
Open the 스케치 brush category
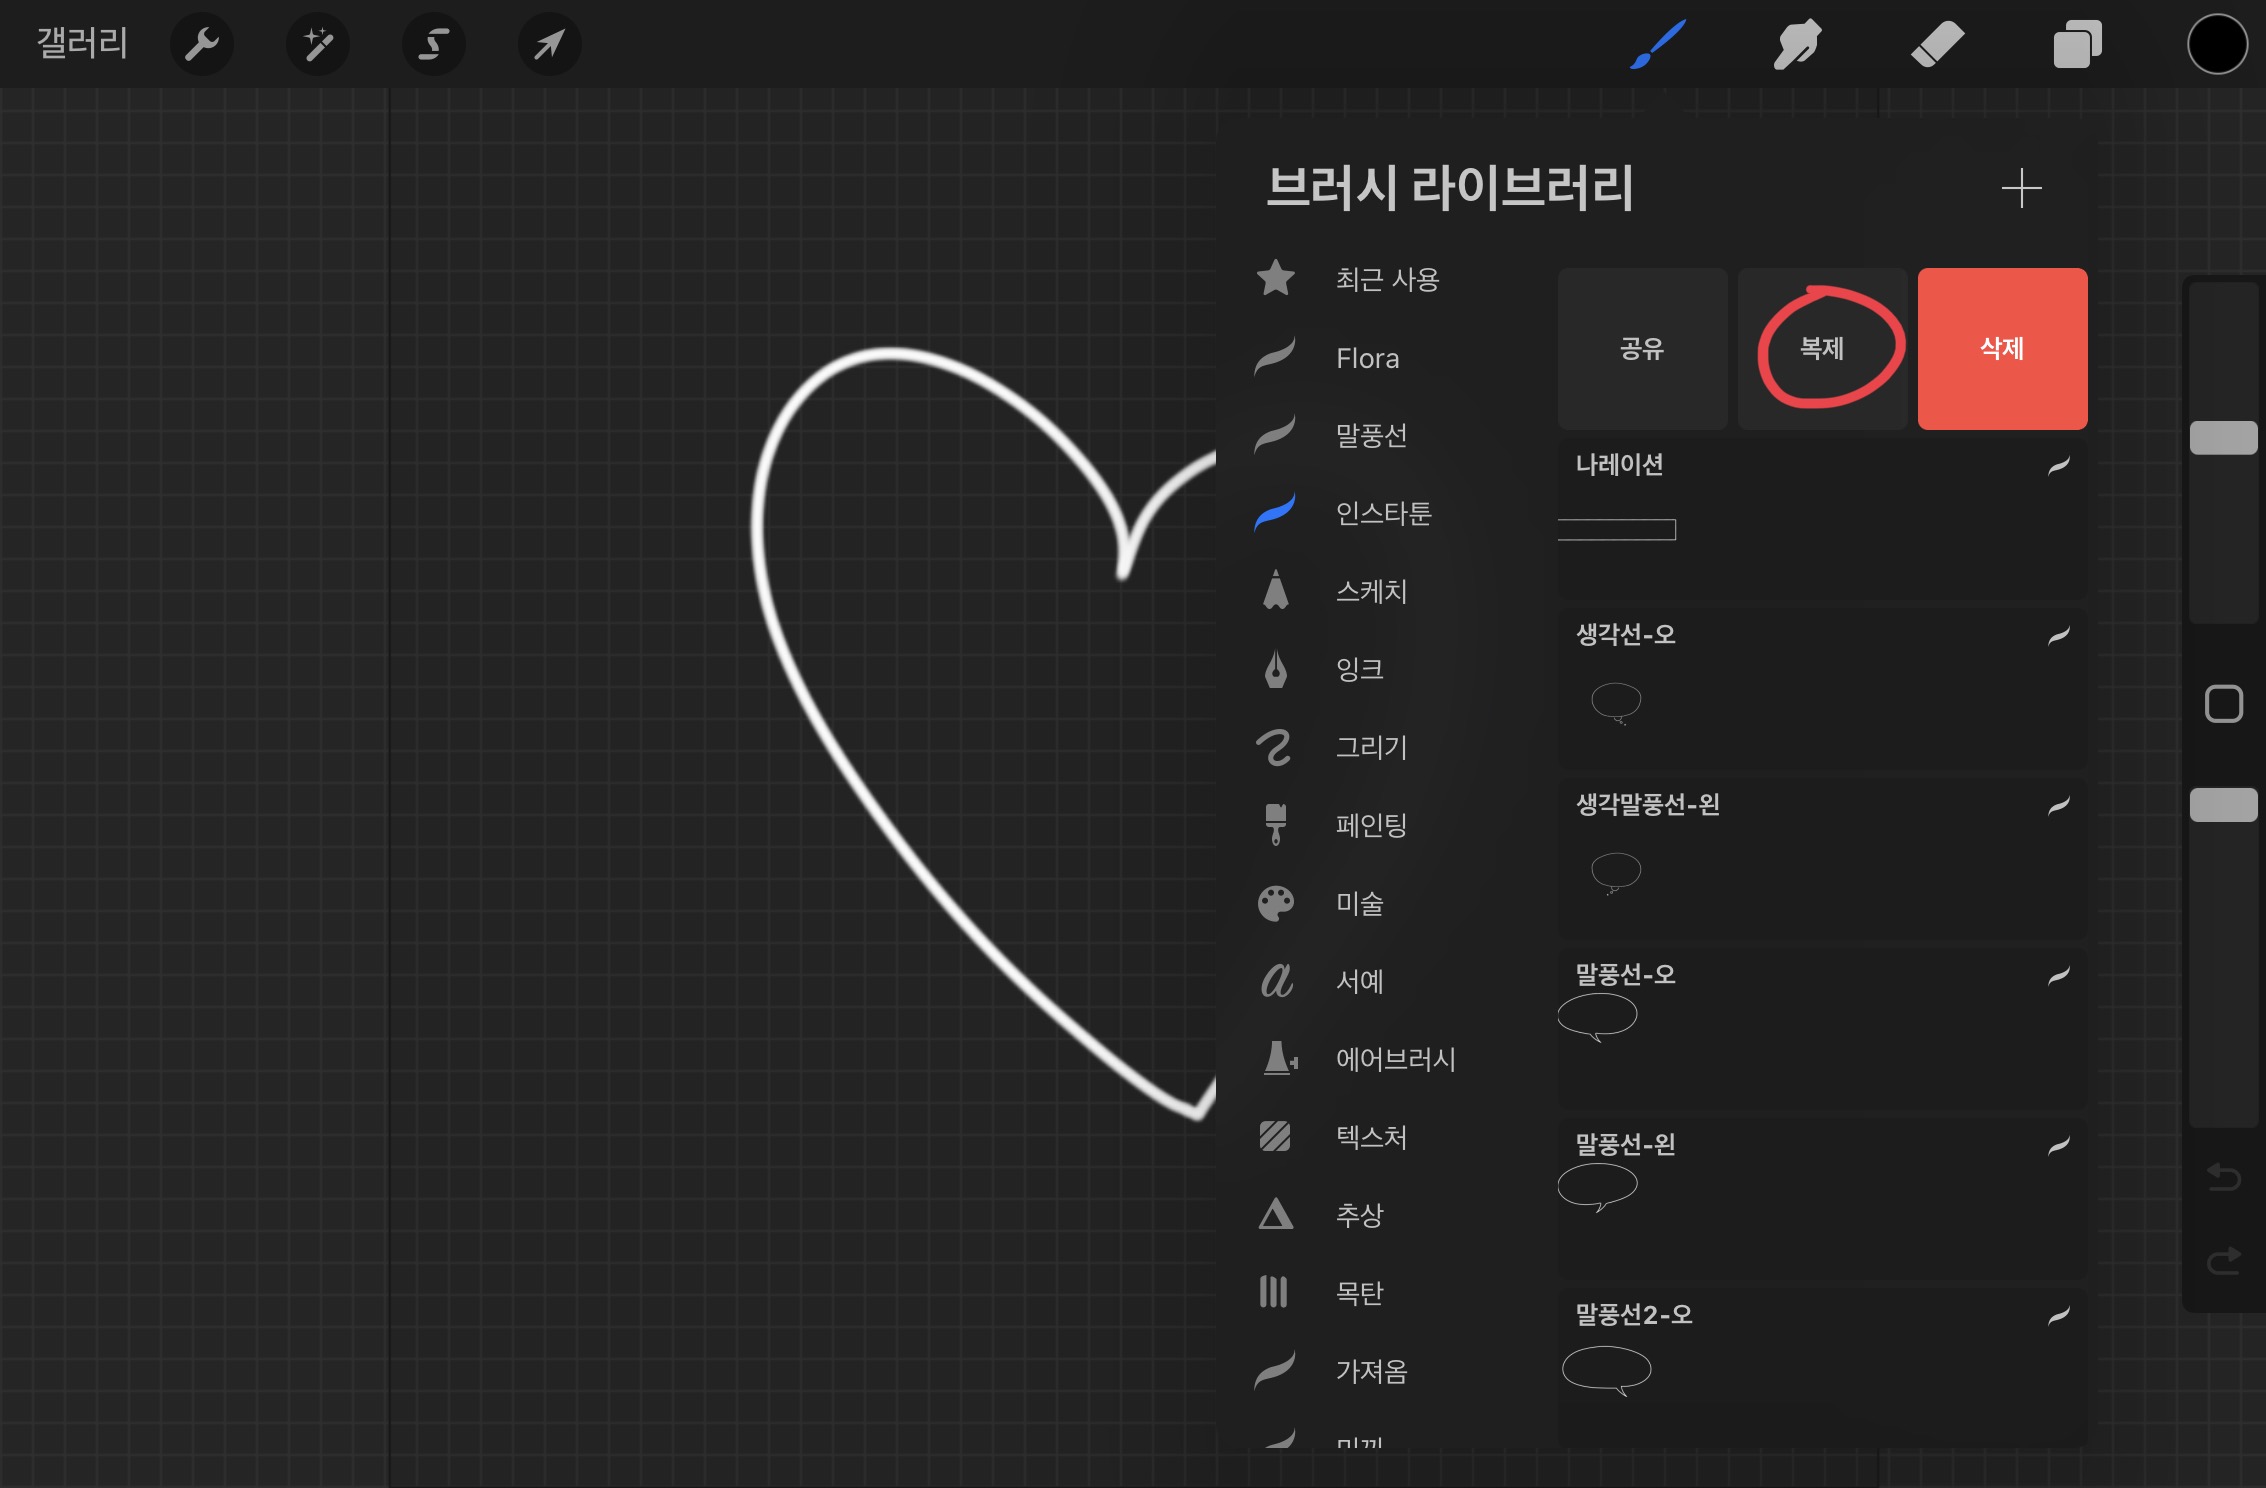pos(1371,591)
